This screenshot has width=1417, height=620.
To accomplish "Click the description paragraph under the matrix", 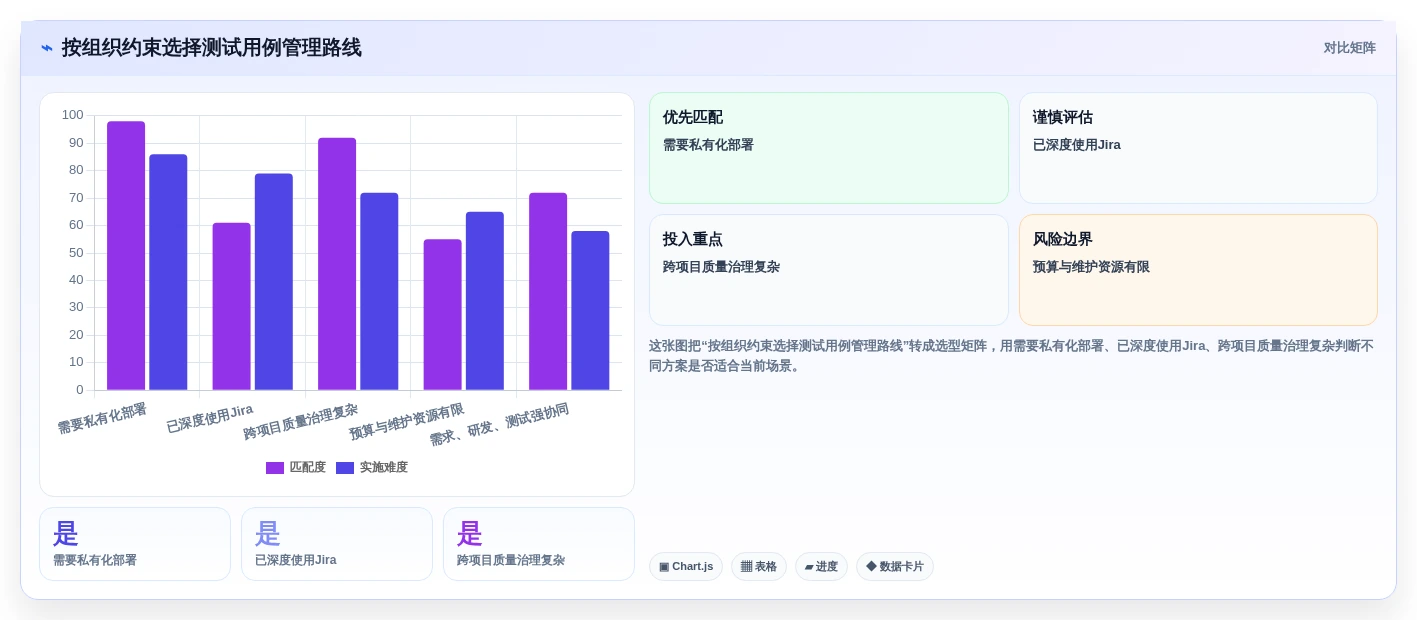I will pyautogui.click(x=1012, y=356).
